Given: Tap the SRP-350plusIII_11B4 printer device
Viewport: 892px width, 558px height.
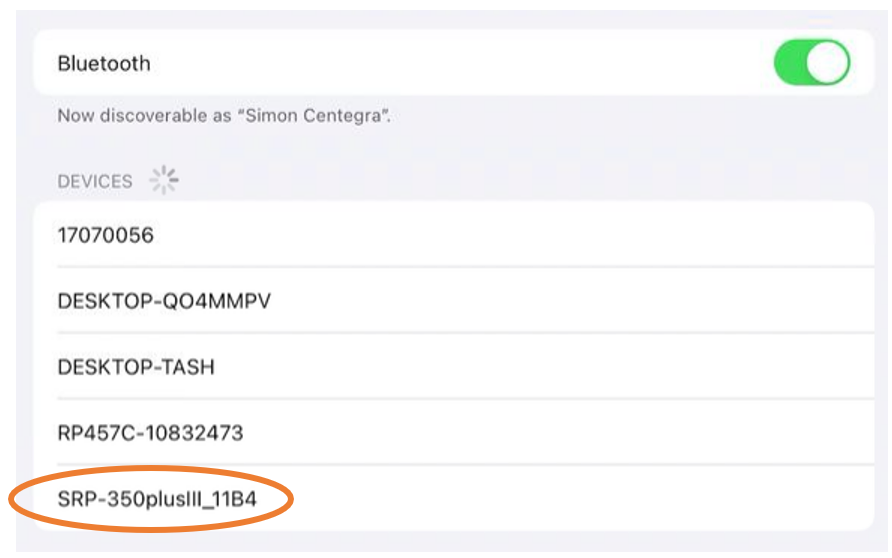Looking at the screenshot, I should 157,496.
